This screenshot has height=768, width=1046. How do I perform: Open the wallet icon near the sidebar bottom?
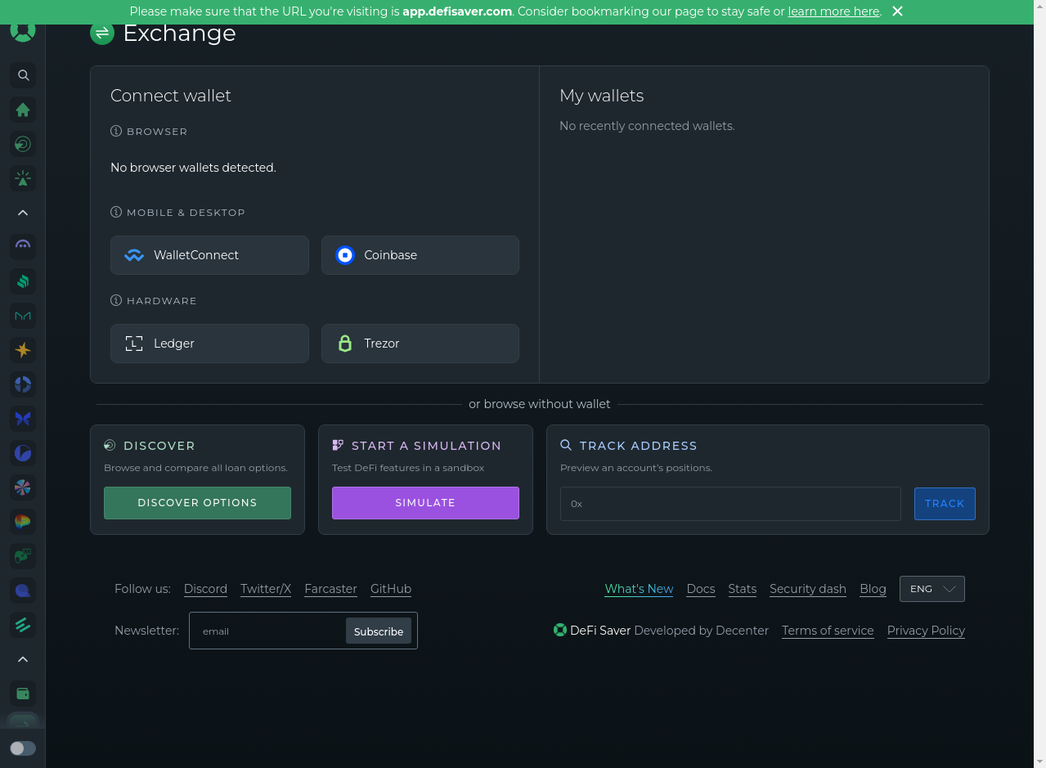point(22,693)
